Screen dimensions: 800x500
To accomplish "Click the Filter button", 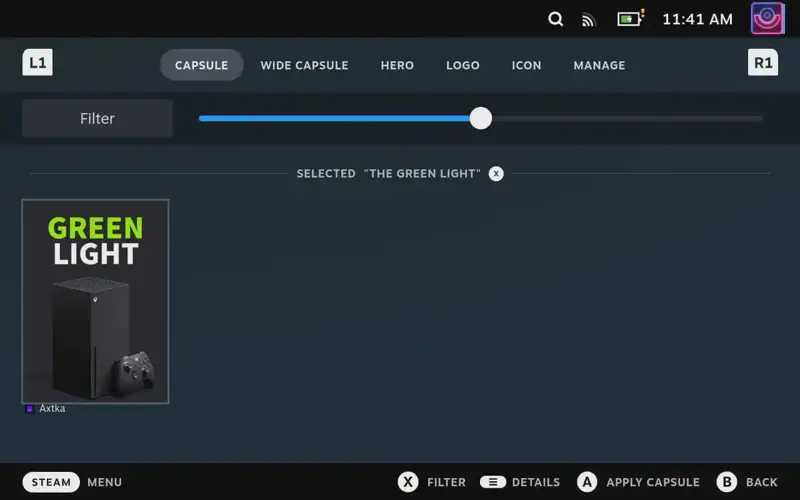I will pyautogui.click(x=97, y=118).
